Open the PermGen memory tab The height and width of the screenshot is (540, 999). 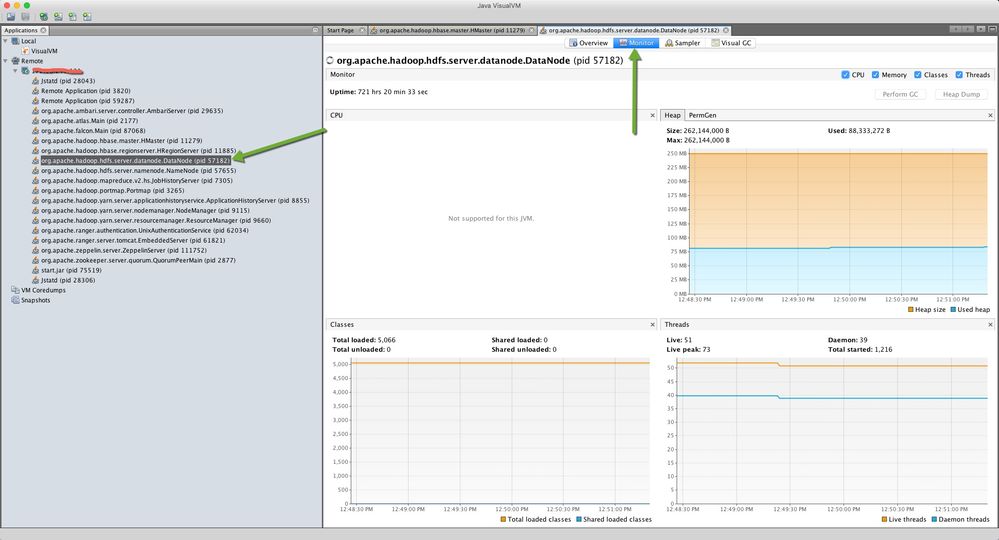coord(702,116)
